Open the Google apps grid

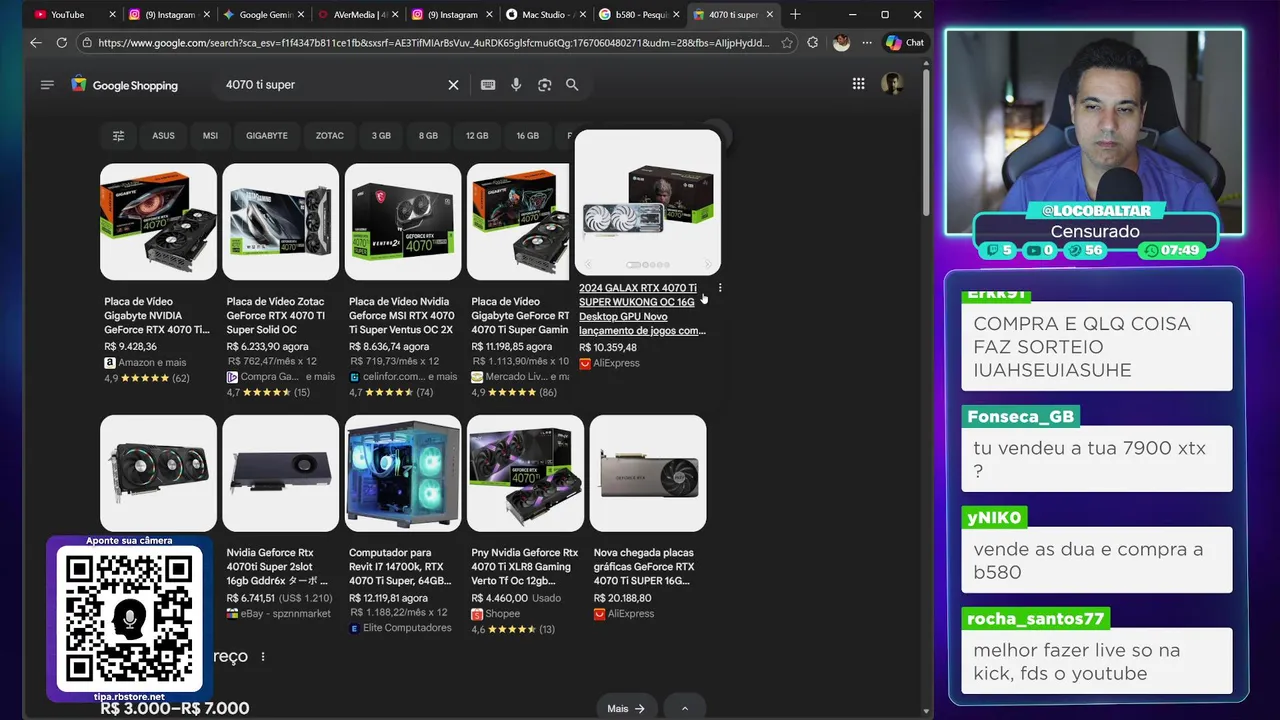[x=858, y=84]
